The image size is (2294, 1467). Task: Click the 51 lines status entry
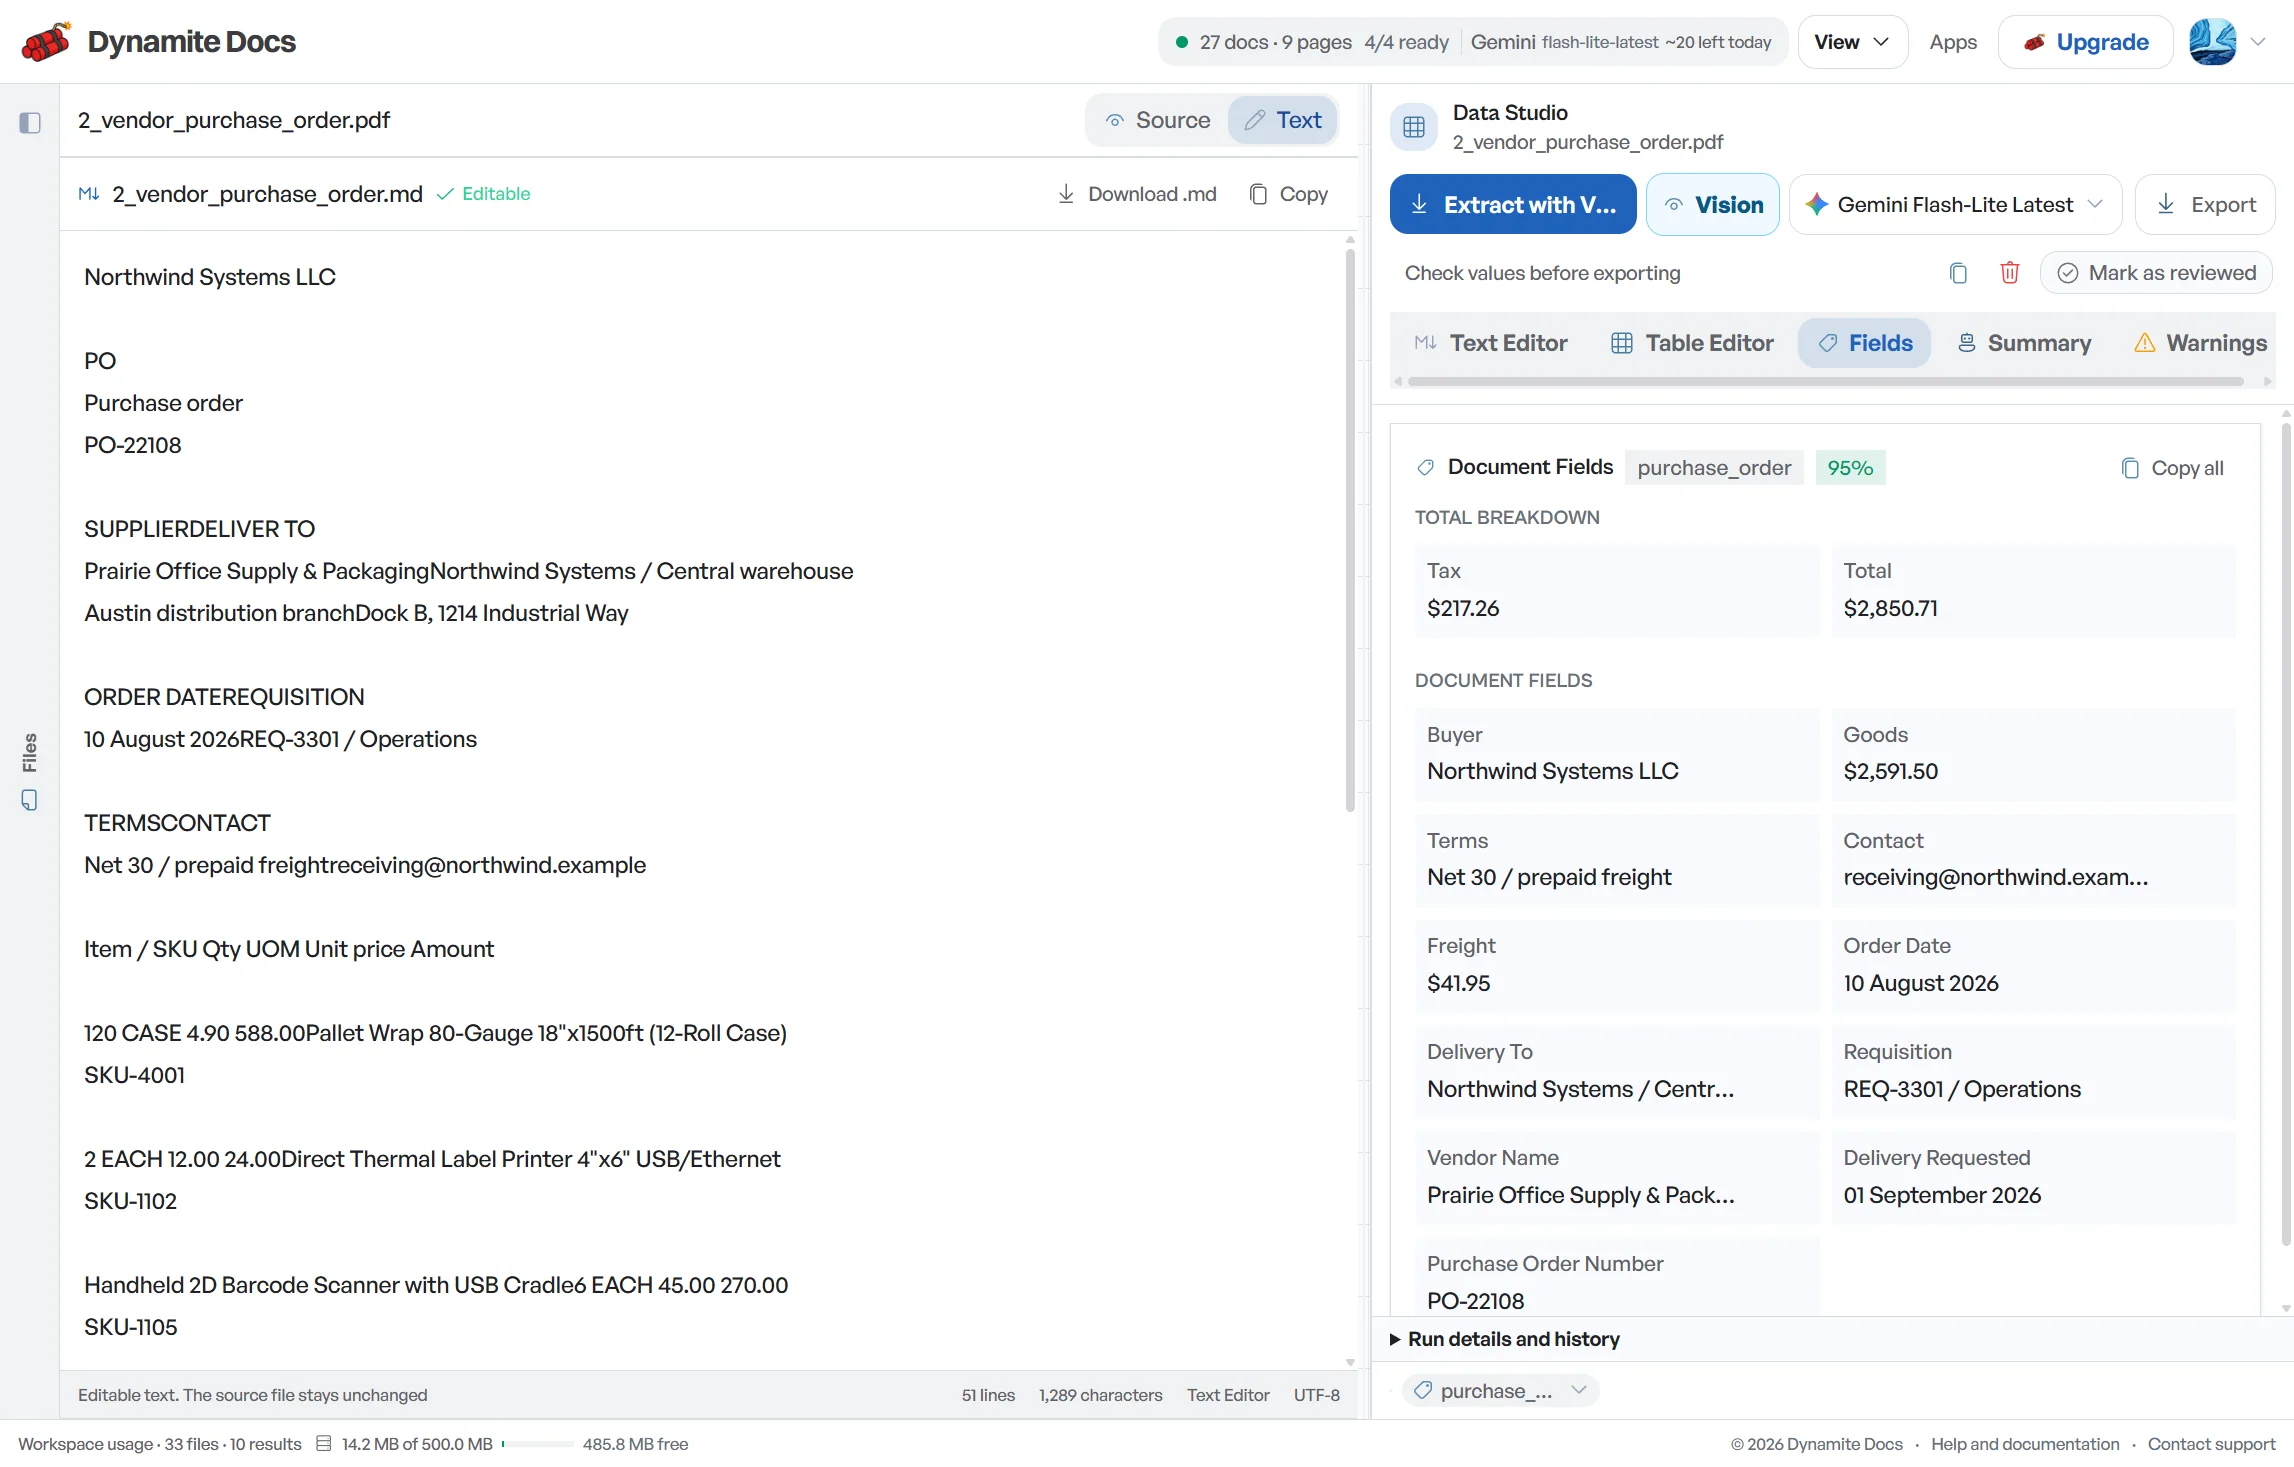tap(988, 1395)
